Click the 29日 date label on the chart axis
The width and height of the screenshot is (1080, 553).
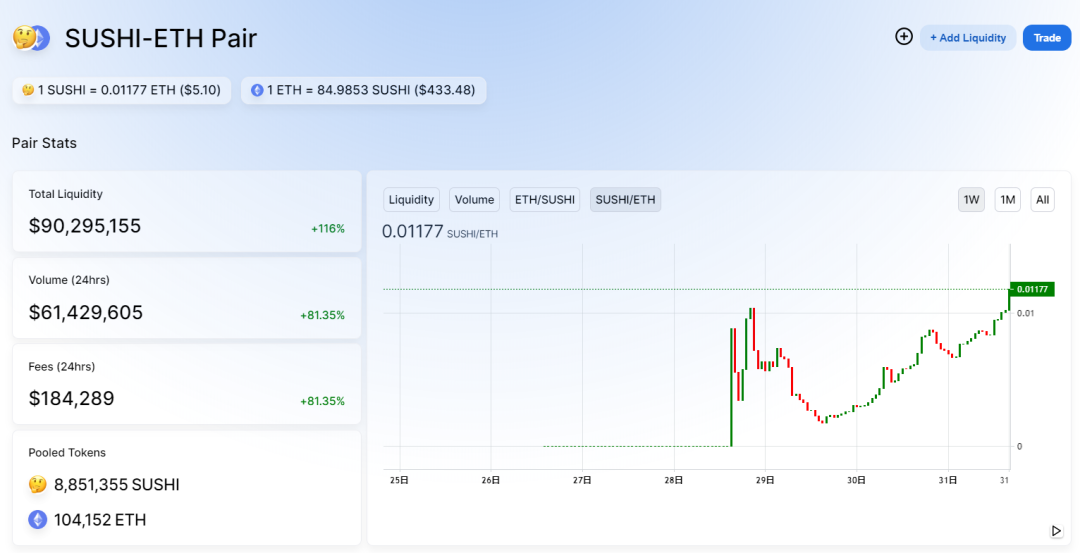765,480
